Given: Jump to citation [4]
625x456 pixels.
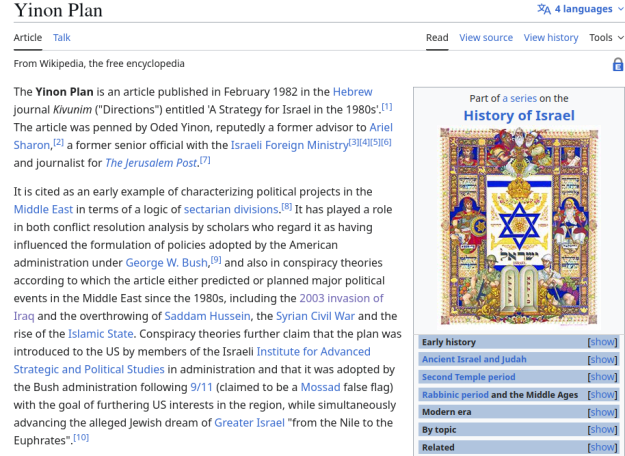Looking at the screenshot, I should [364, 142].
